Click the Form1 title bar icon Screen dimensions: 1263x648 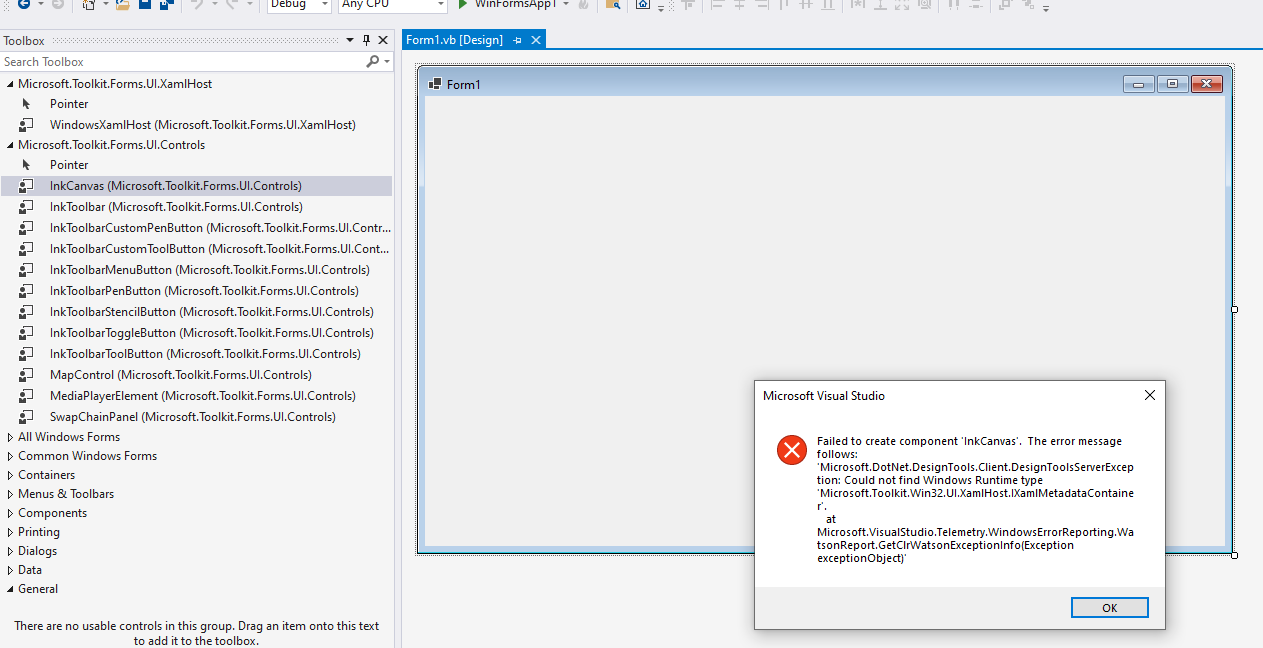tap(435, 84)
